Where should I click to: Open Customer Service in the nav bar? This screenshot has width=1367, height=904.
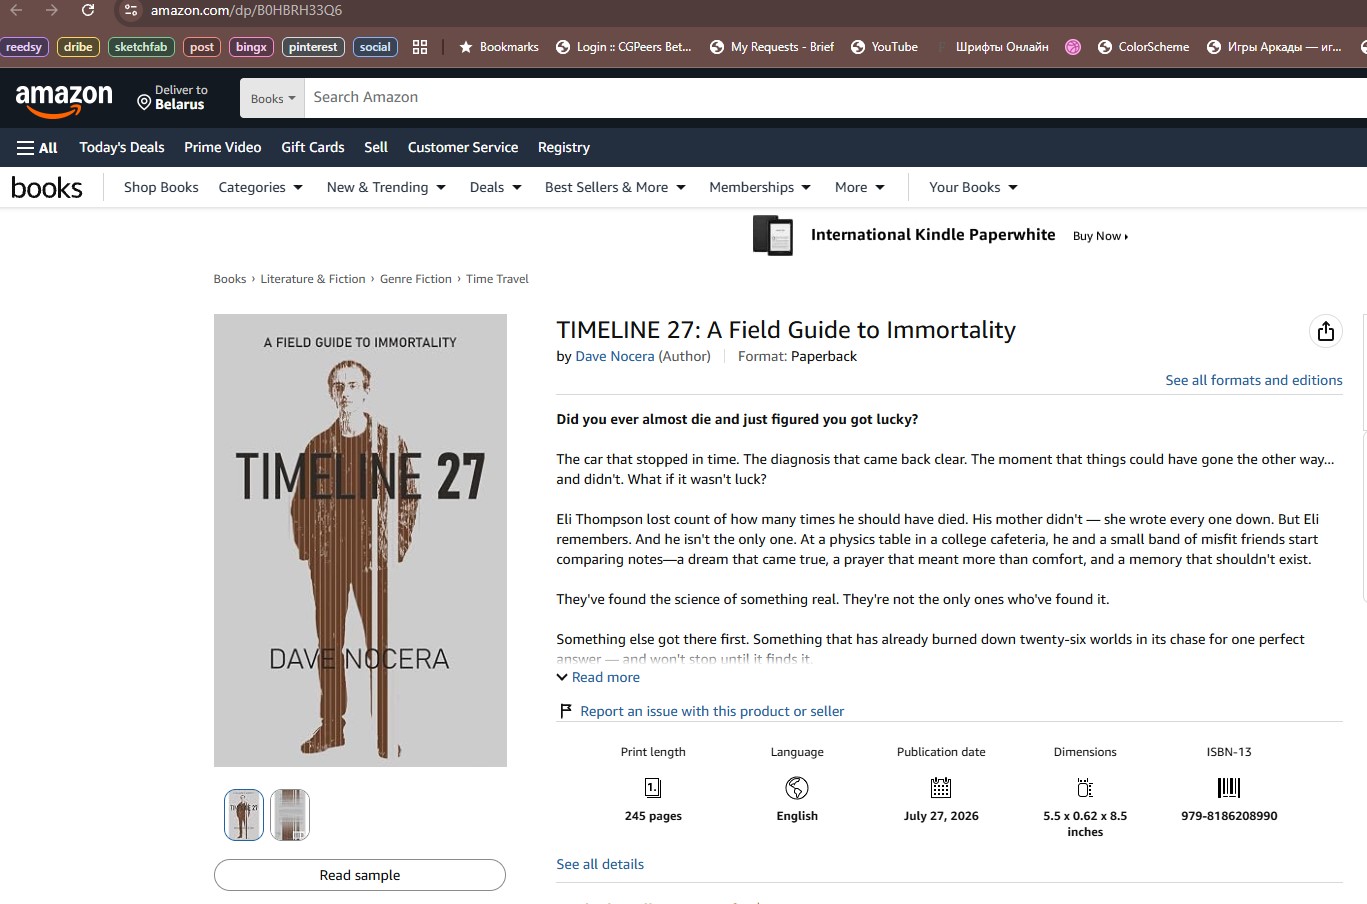point(463,147)
